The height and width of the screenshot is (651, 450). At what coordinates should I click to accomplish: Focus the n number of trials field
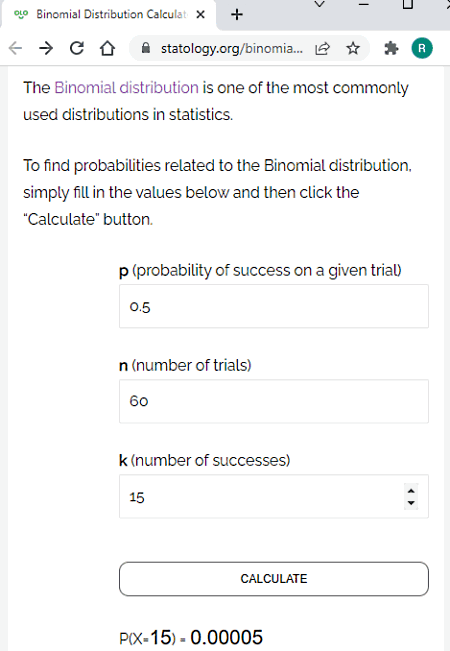[x=274, y=401]
